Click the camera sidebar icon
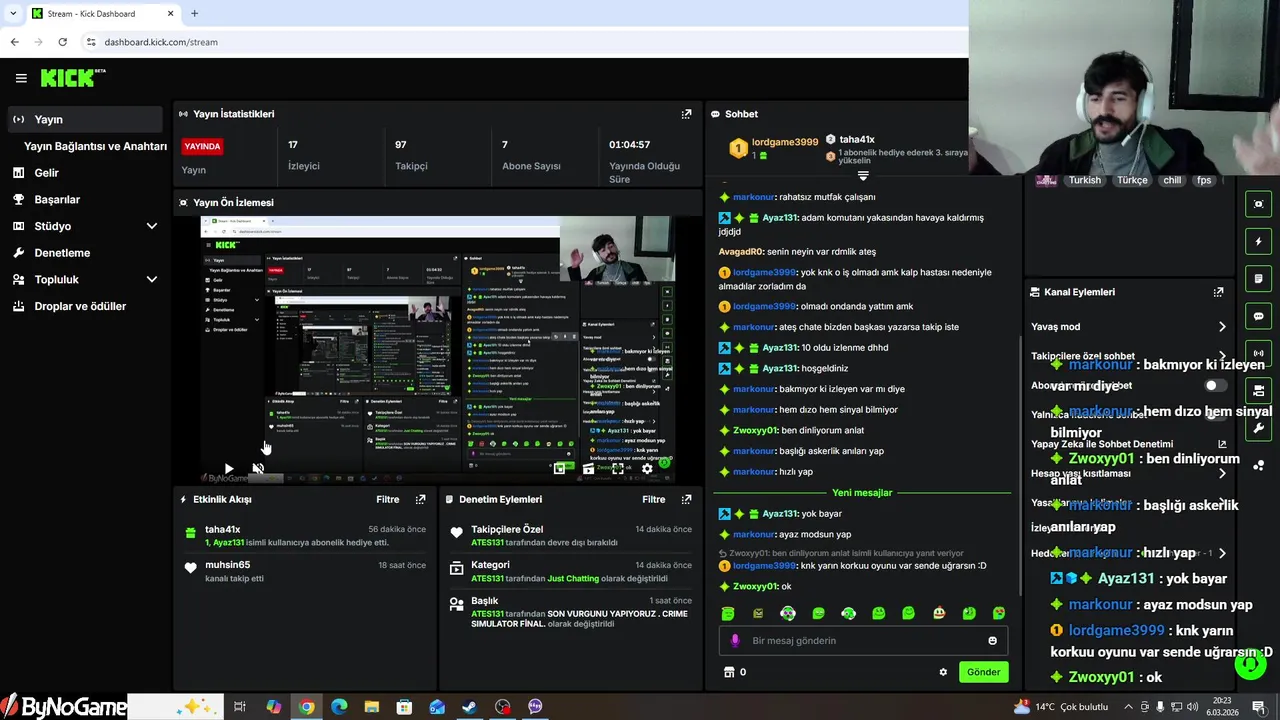The width and height of the screenshot is (1280, 720). coord(1259,390)
